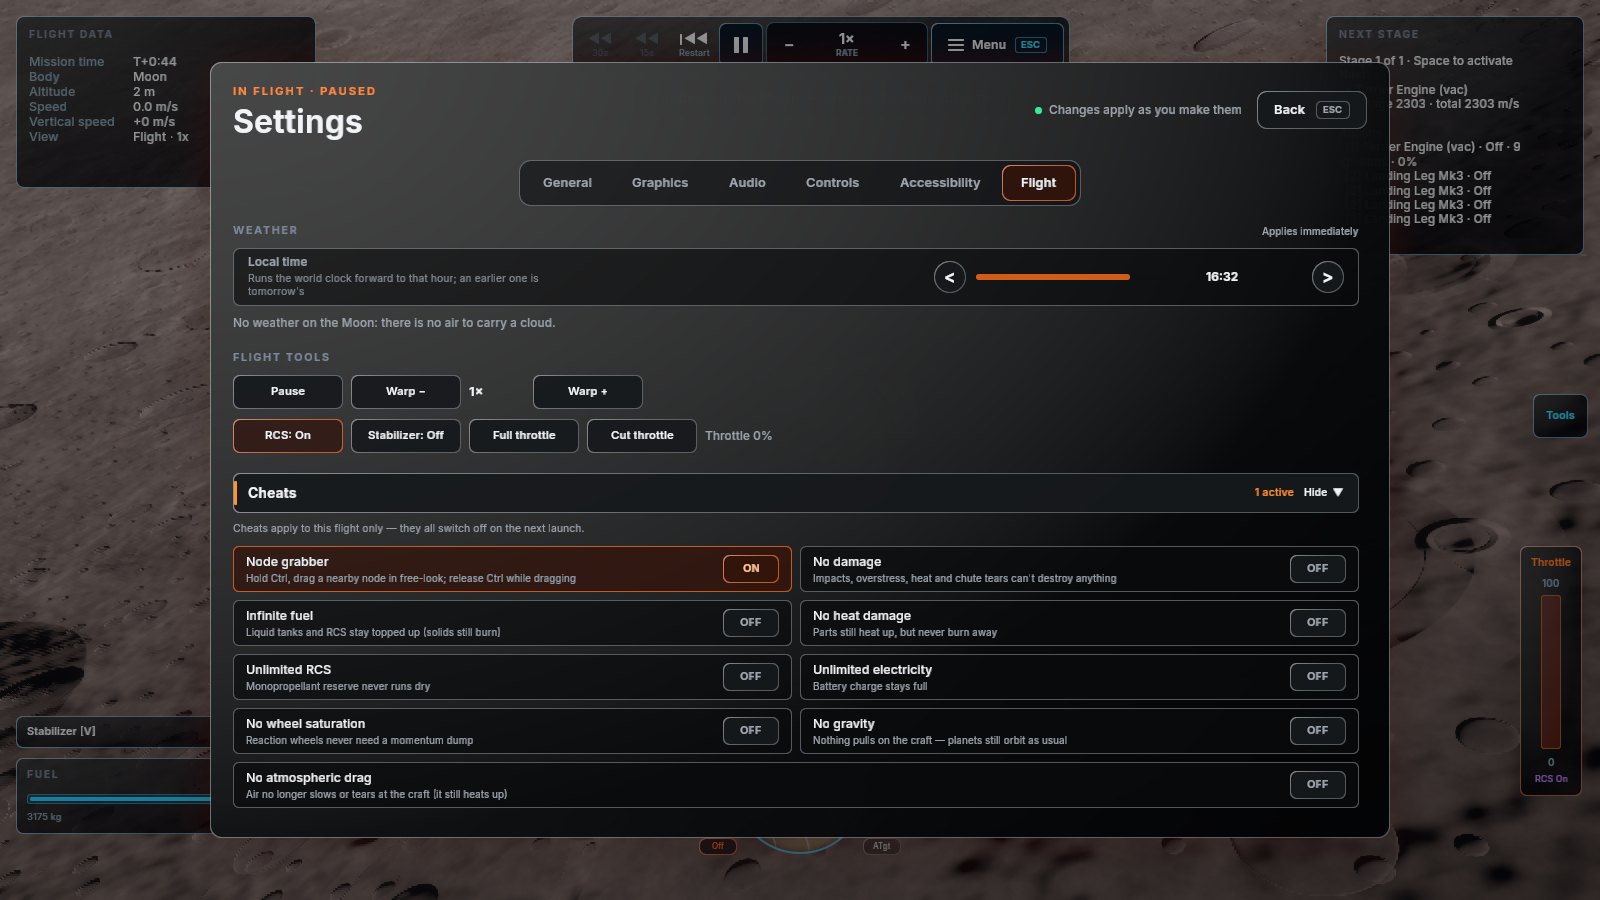1600x900 pixels.
Task: Click the Pause flight tool button
Action: pyautogui.click(x=288, y=392)
